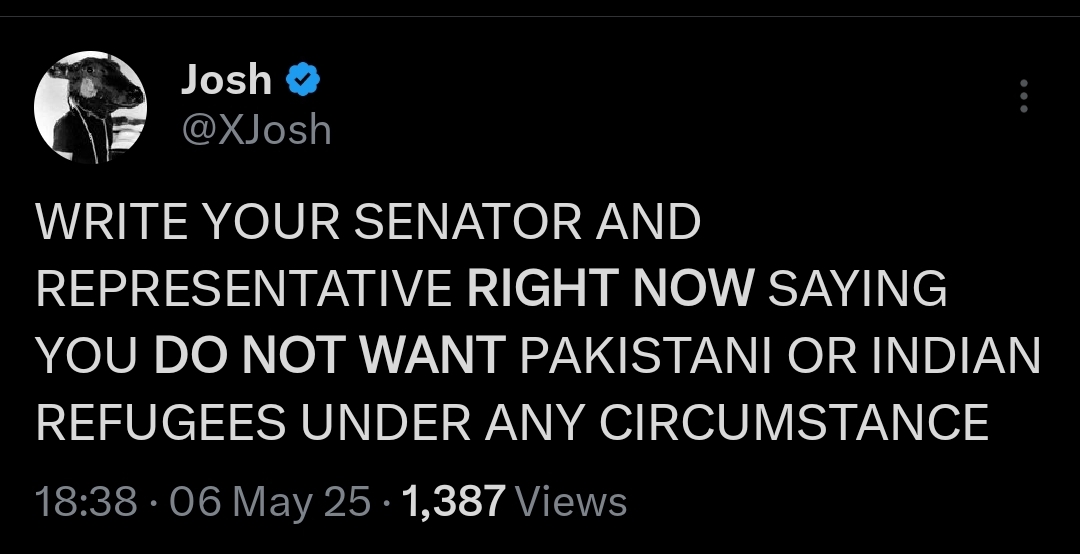This screenshot has height=554, width=1080.
Task: Click the 1,387 view count number
Action: (454, 501)
